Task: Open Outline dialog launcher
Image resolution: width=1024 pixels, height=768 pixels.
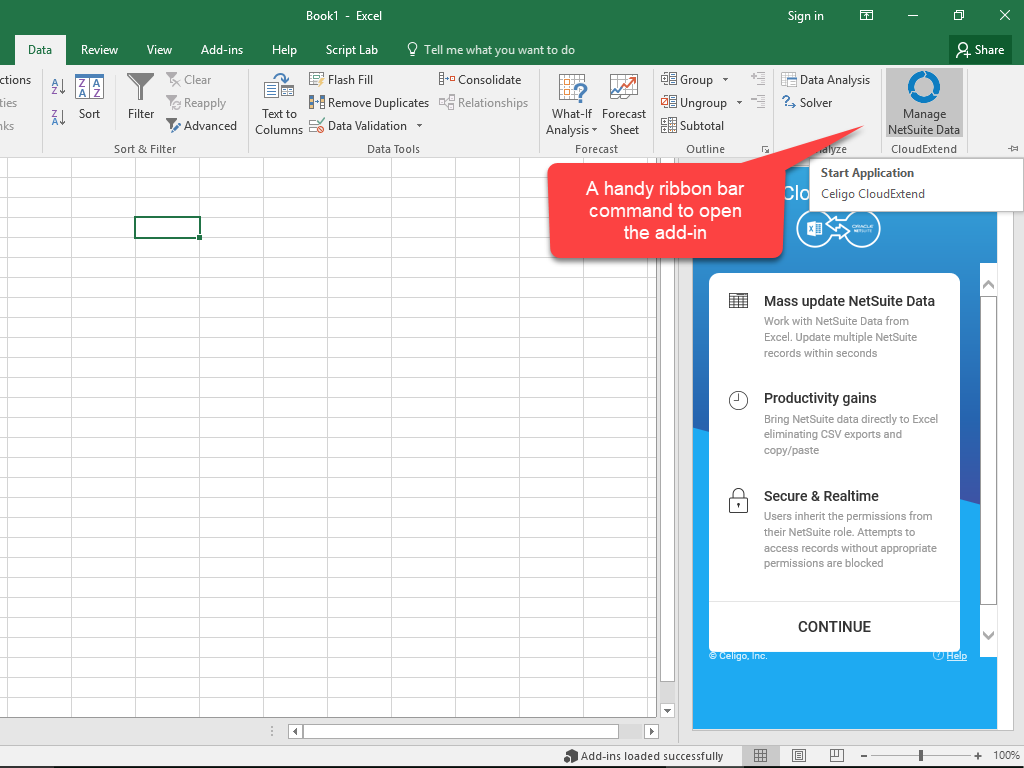Action: click(x=765, y=150)
